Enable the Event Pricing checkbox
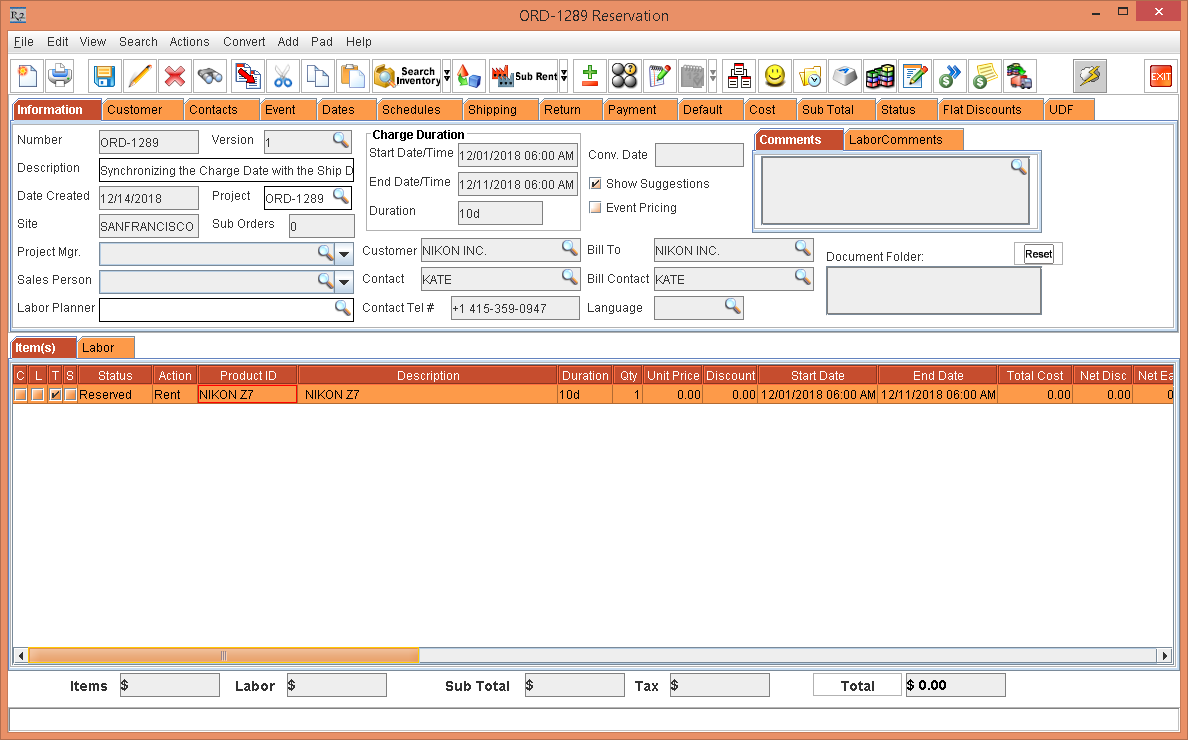This screenshot has height=740, width=1188. [x=596, y=208]
